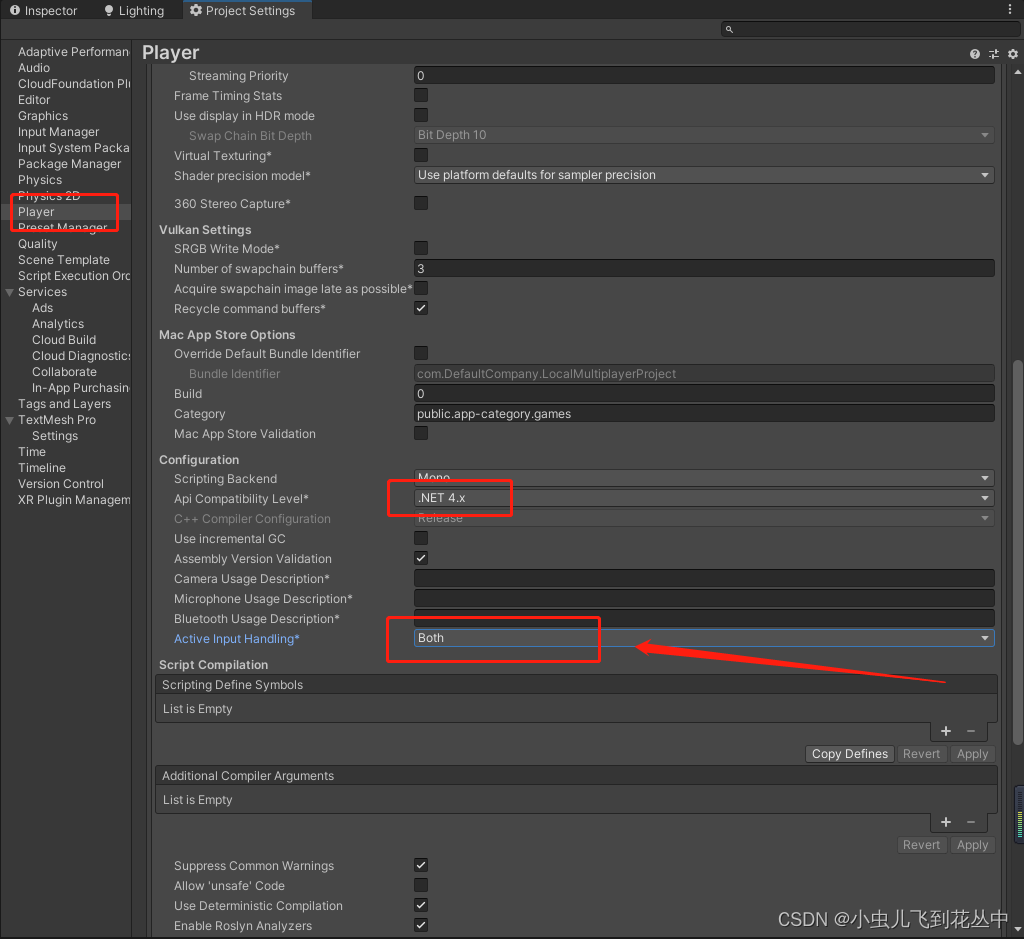Enable the Virtual Texturing checkbox
This screenshot has width=1024, height=939.
click(420, 154)
